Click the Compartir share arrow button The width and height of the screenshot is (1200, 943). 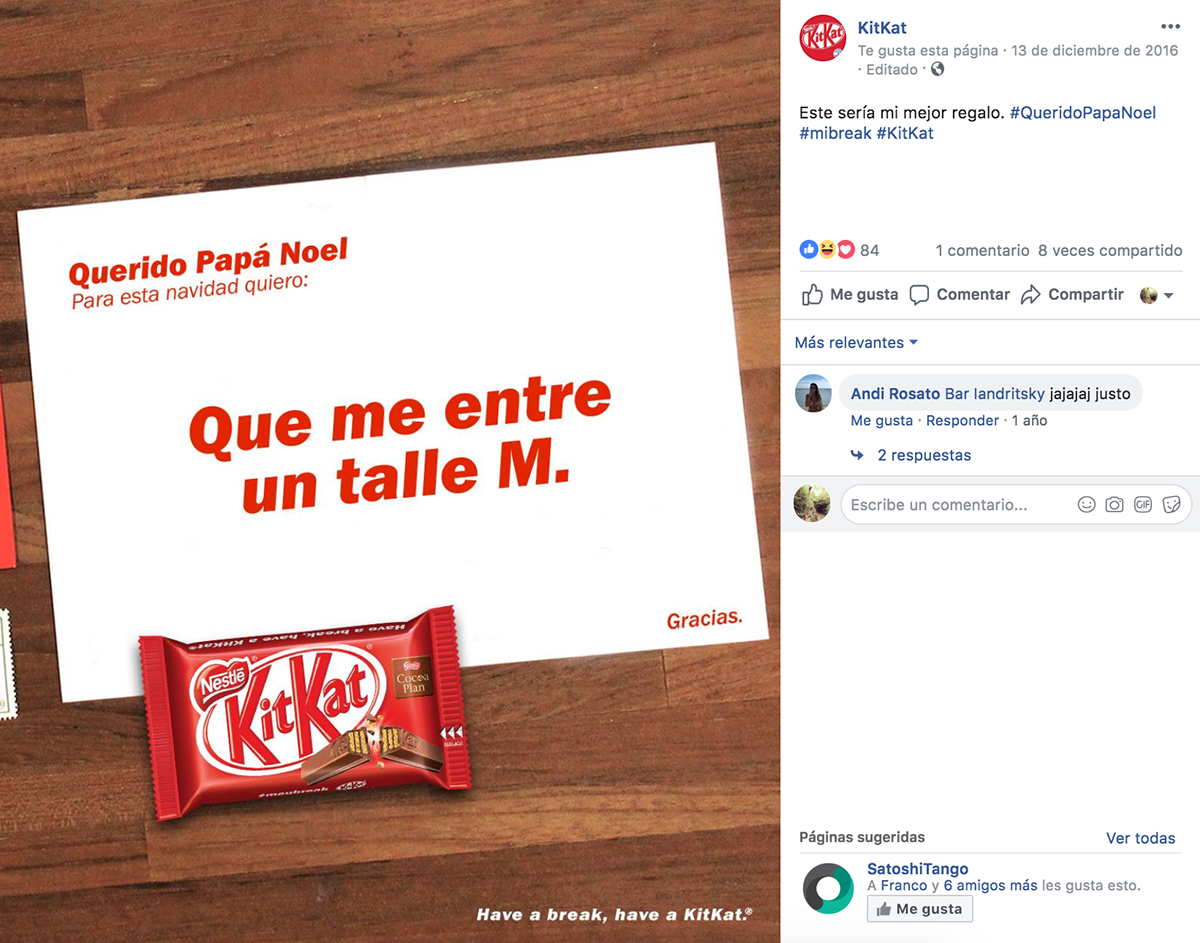(1072, 295)
